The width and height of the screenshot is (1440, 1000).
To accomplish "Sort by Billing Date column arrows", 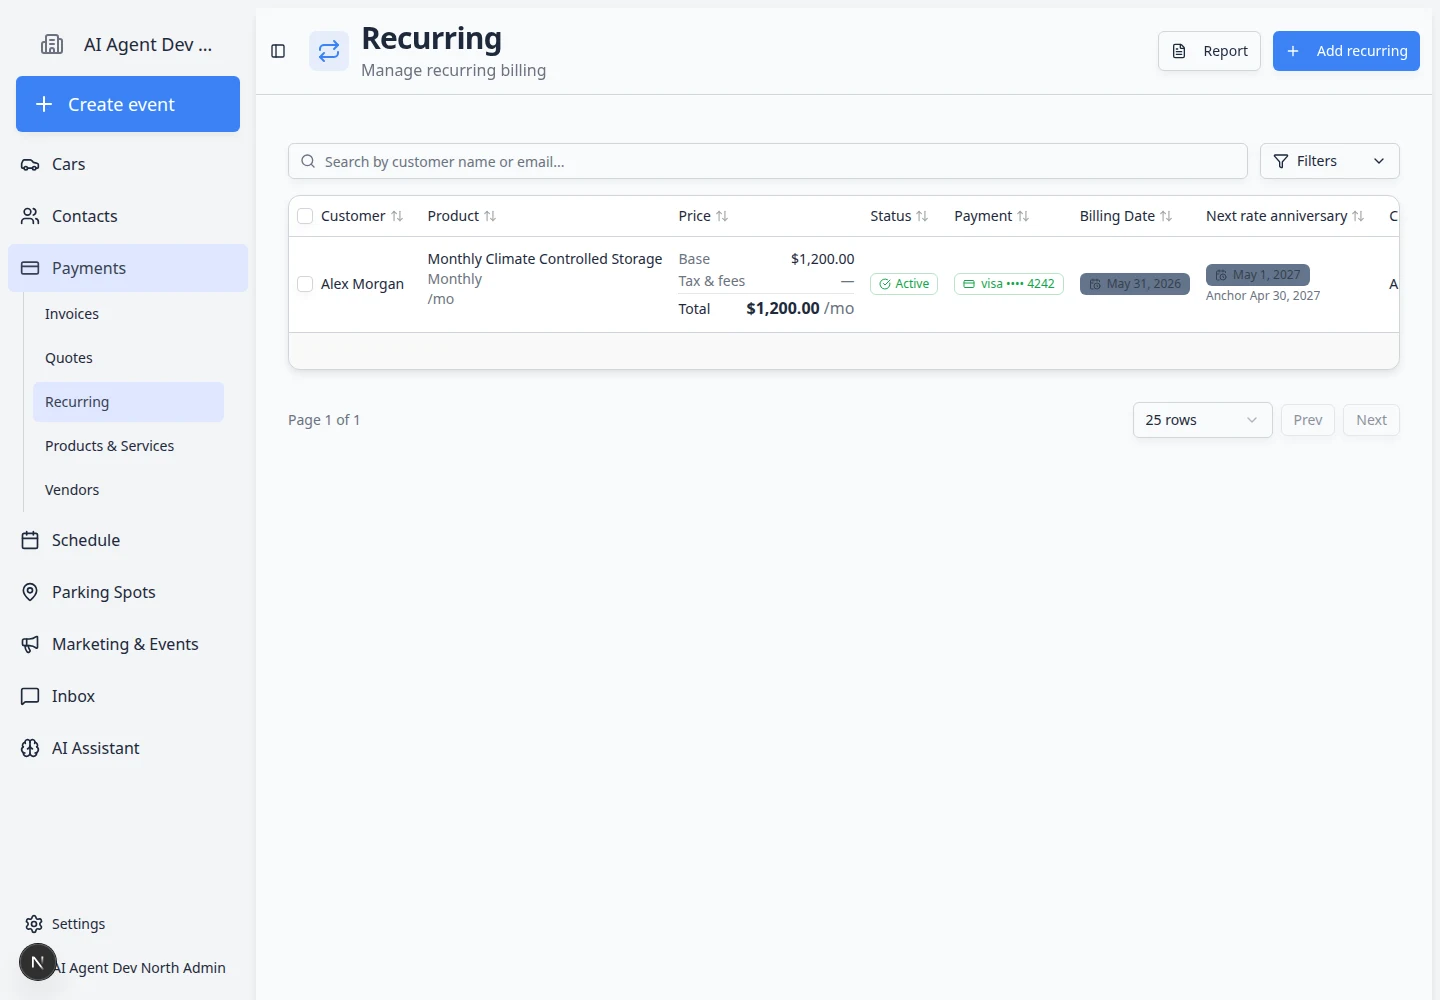I will click(1166, 216).
